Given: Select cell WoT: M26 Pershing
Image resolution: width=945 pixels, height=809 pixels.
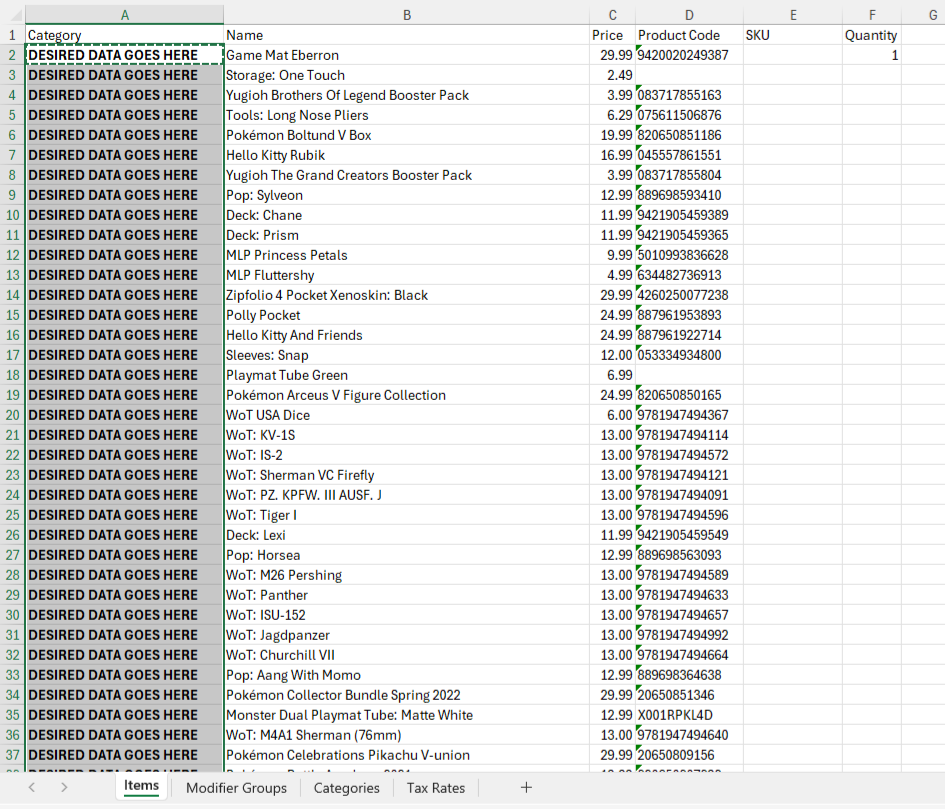Looking at the screenshot, I should 407,575.
